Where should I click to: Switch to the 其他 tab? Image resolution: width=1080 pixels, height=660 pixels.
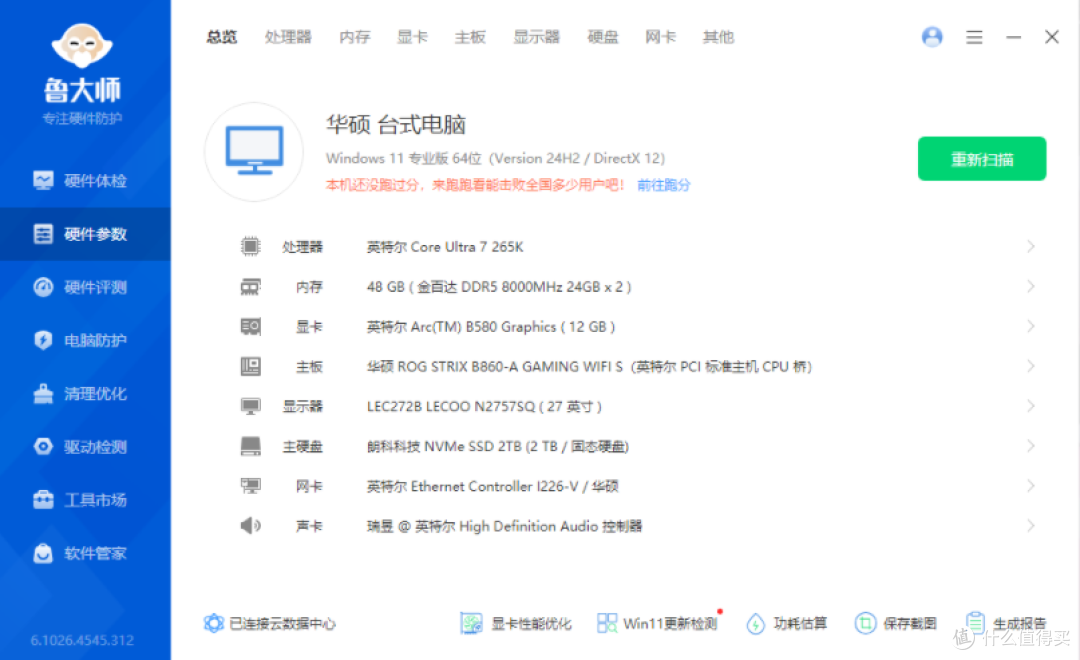coord(718,37)
